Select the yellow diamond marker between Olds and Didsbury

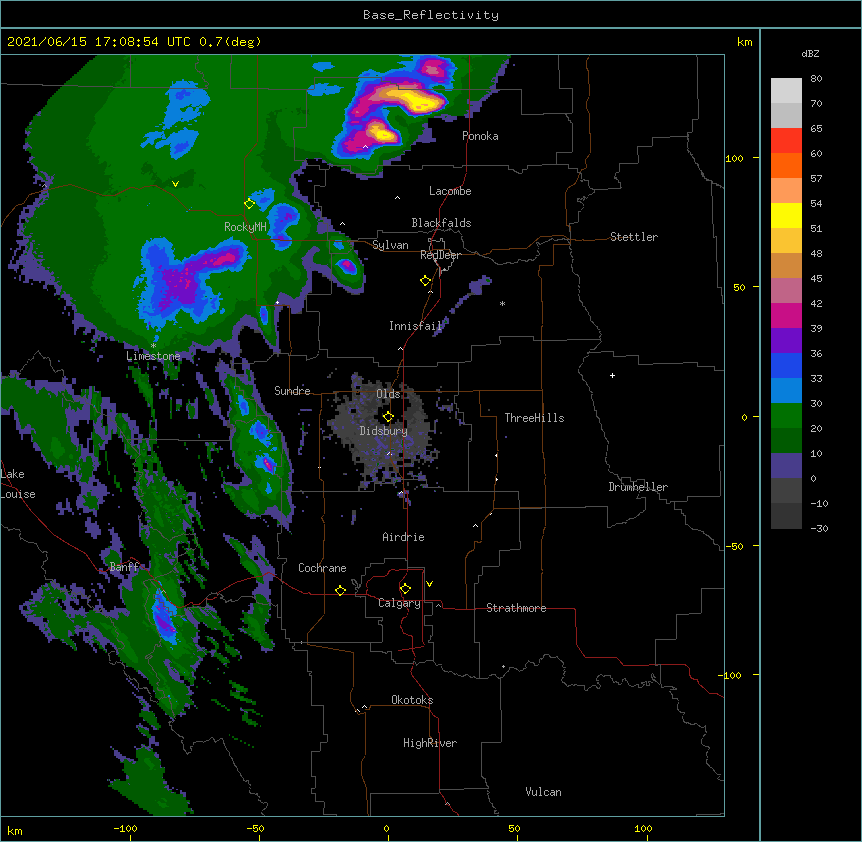click(388, 417)
